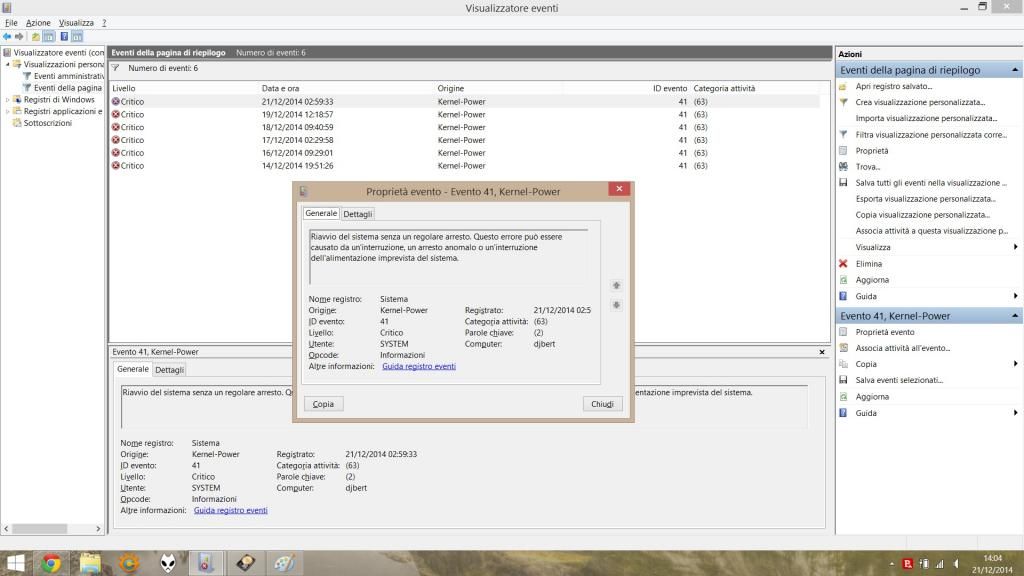Image resolution: width=1024 pixels, height=576 pixels.
Task: Click the up arrow in event dialog
Action: pyautogui.click(x=616, y=285)
